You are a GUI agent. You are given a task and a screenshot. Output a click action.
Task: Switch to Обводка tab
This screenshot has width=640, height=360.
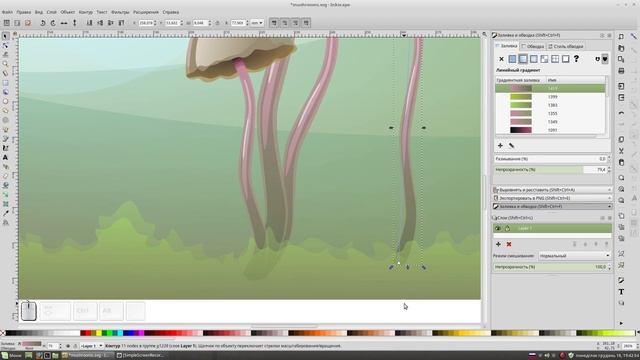pyautogui.click(x=533, y=46)
